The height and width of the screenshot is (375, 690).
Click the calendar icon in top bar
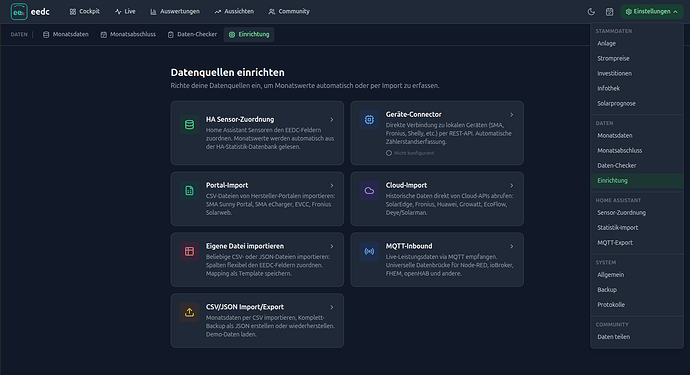(609, 12)
